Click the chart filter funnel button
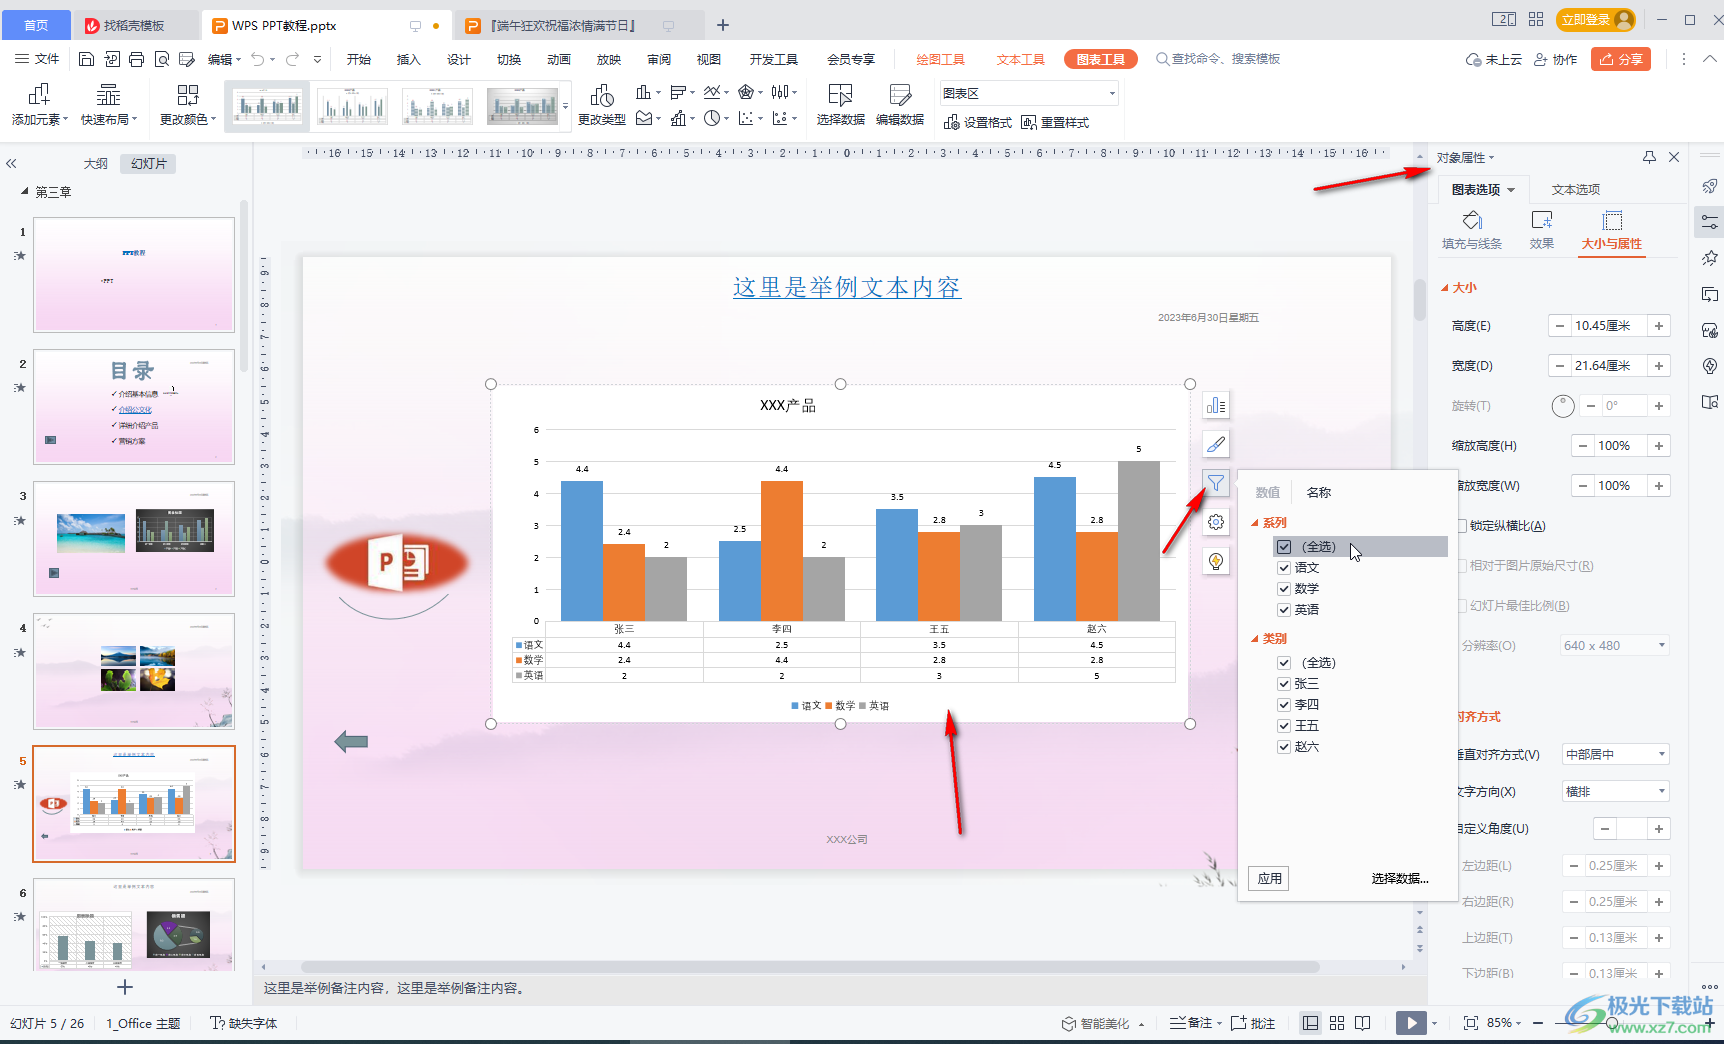1724x1044 pixels. [1216, 483]
